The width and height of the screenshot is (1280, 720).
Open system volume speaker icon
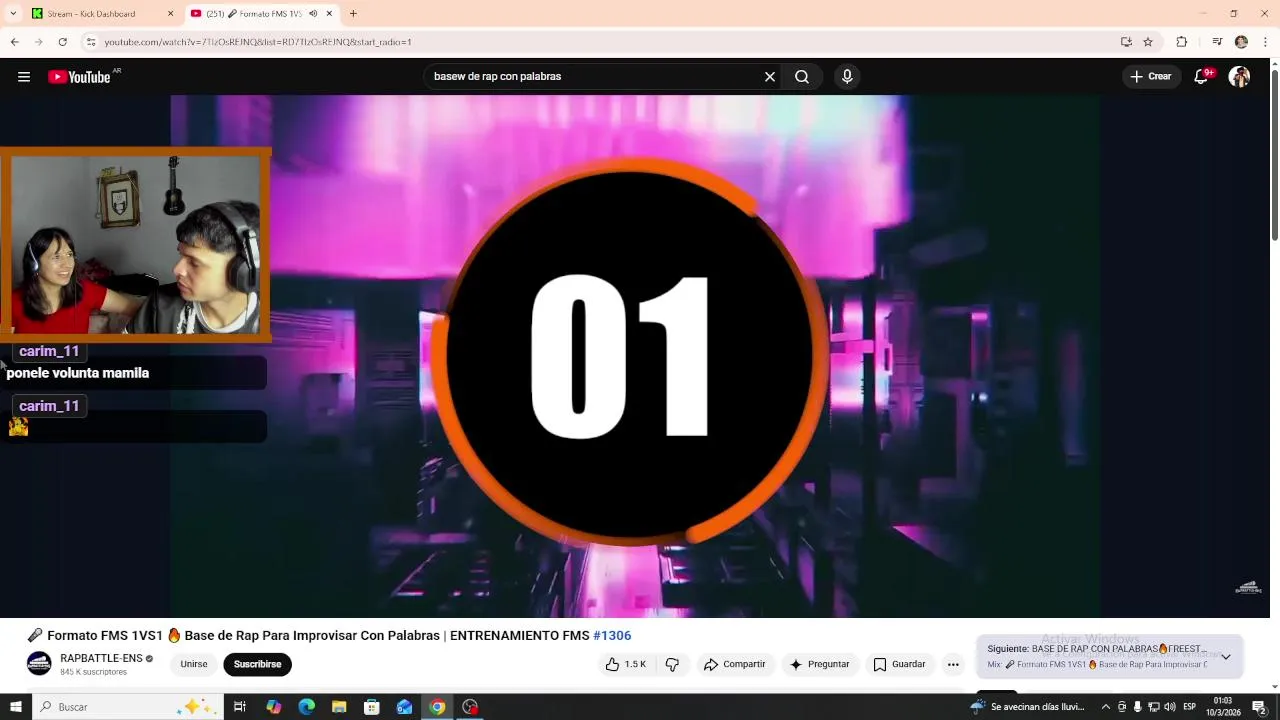click(x=1170, y=707)
